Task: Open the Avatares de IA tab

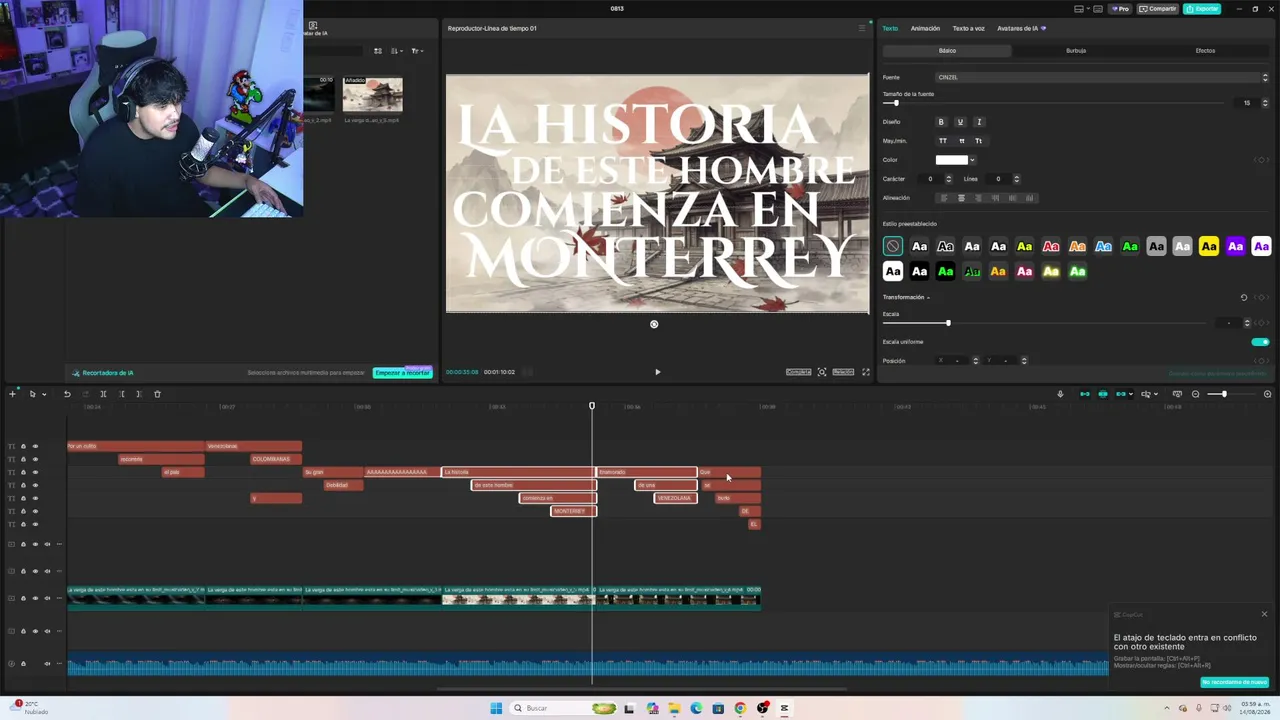Action: [1021, 28]
